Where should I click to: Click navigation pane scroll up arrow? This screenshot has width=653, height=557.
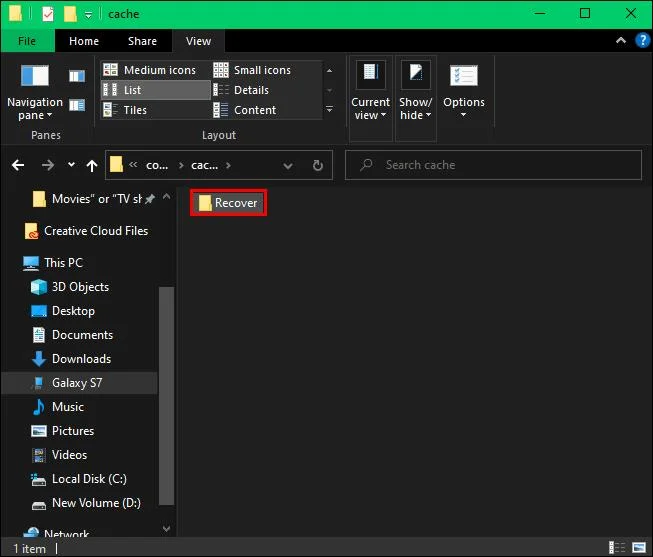coord(167,196)
